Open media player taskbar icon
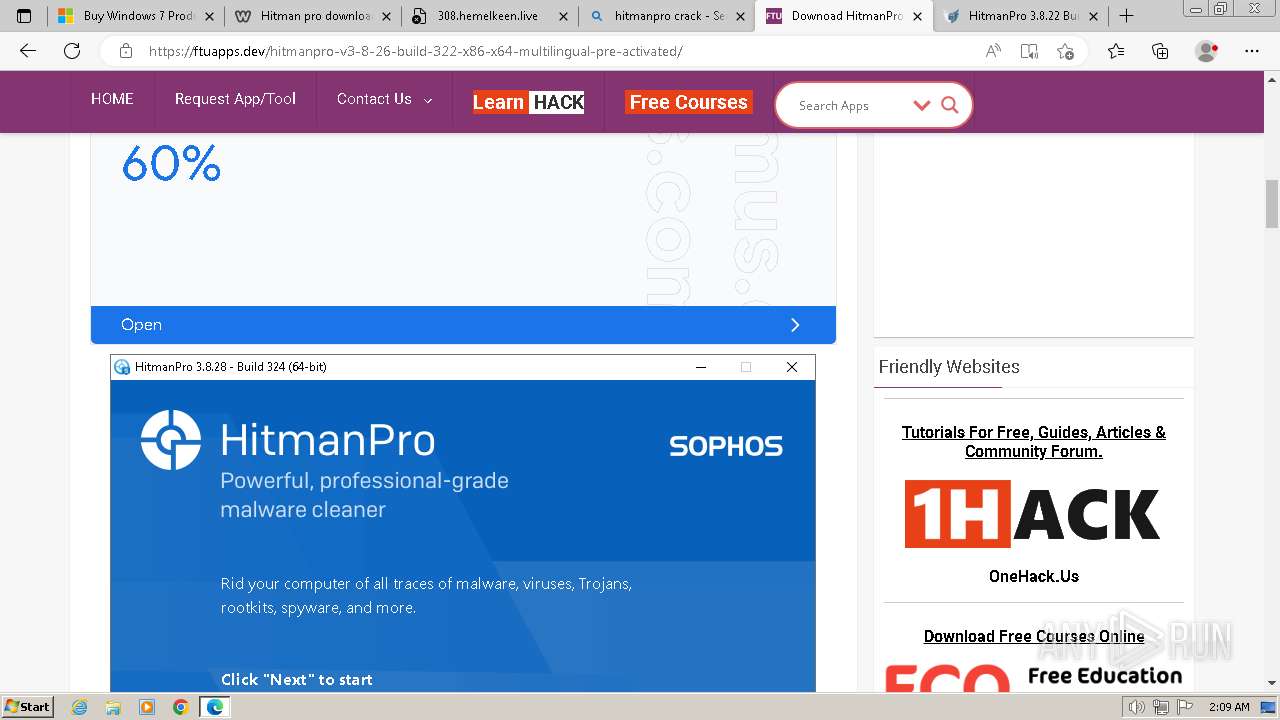The height and width of the screenshot is (720, 1280). click(147, 707)
